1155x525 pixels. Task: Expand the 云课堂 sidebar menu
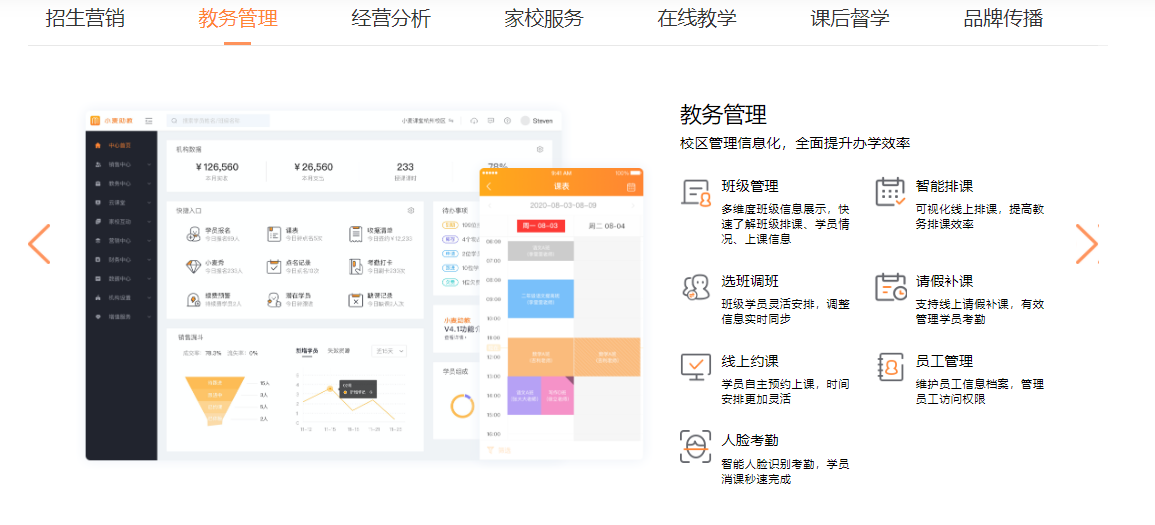tap(122, 202)
